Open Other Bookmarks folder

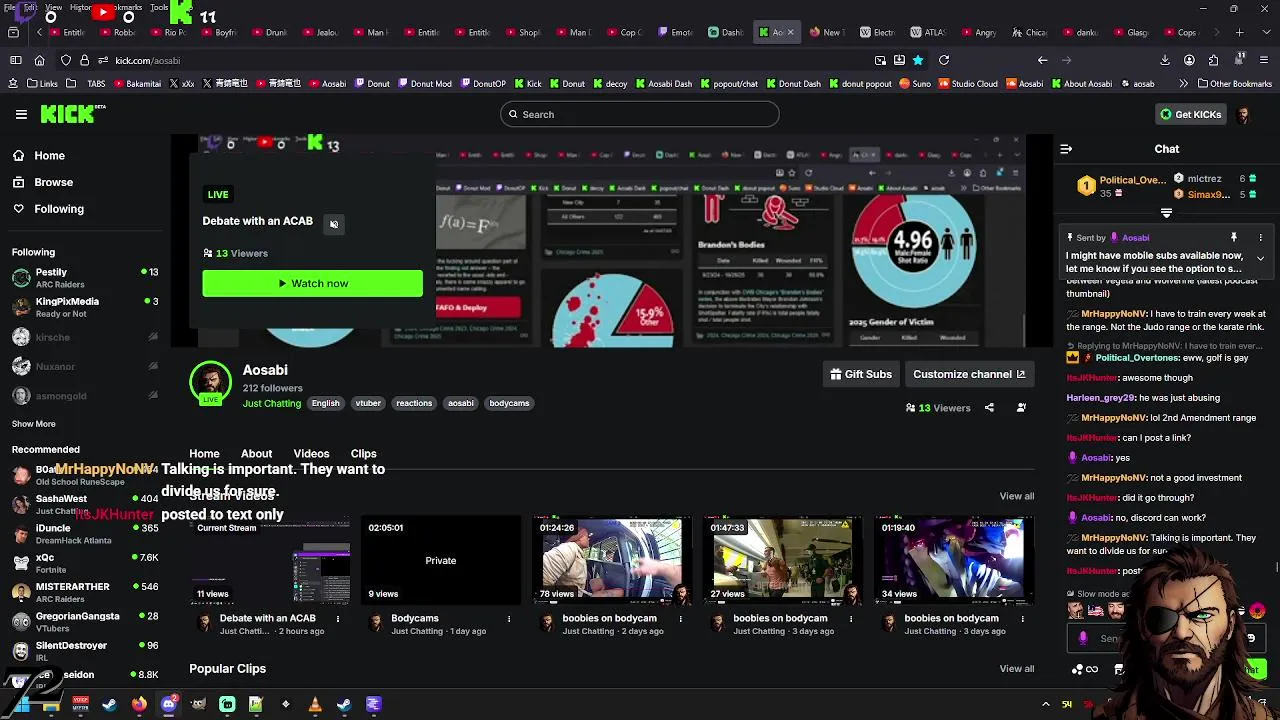click(x=1233, y=84)
